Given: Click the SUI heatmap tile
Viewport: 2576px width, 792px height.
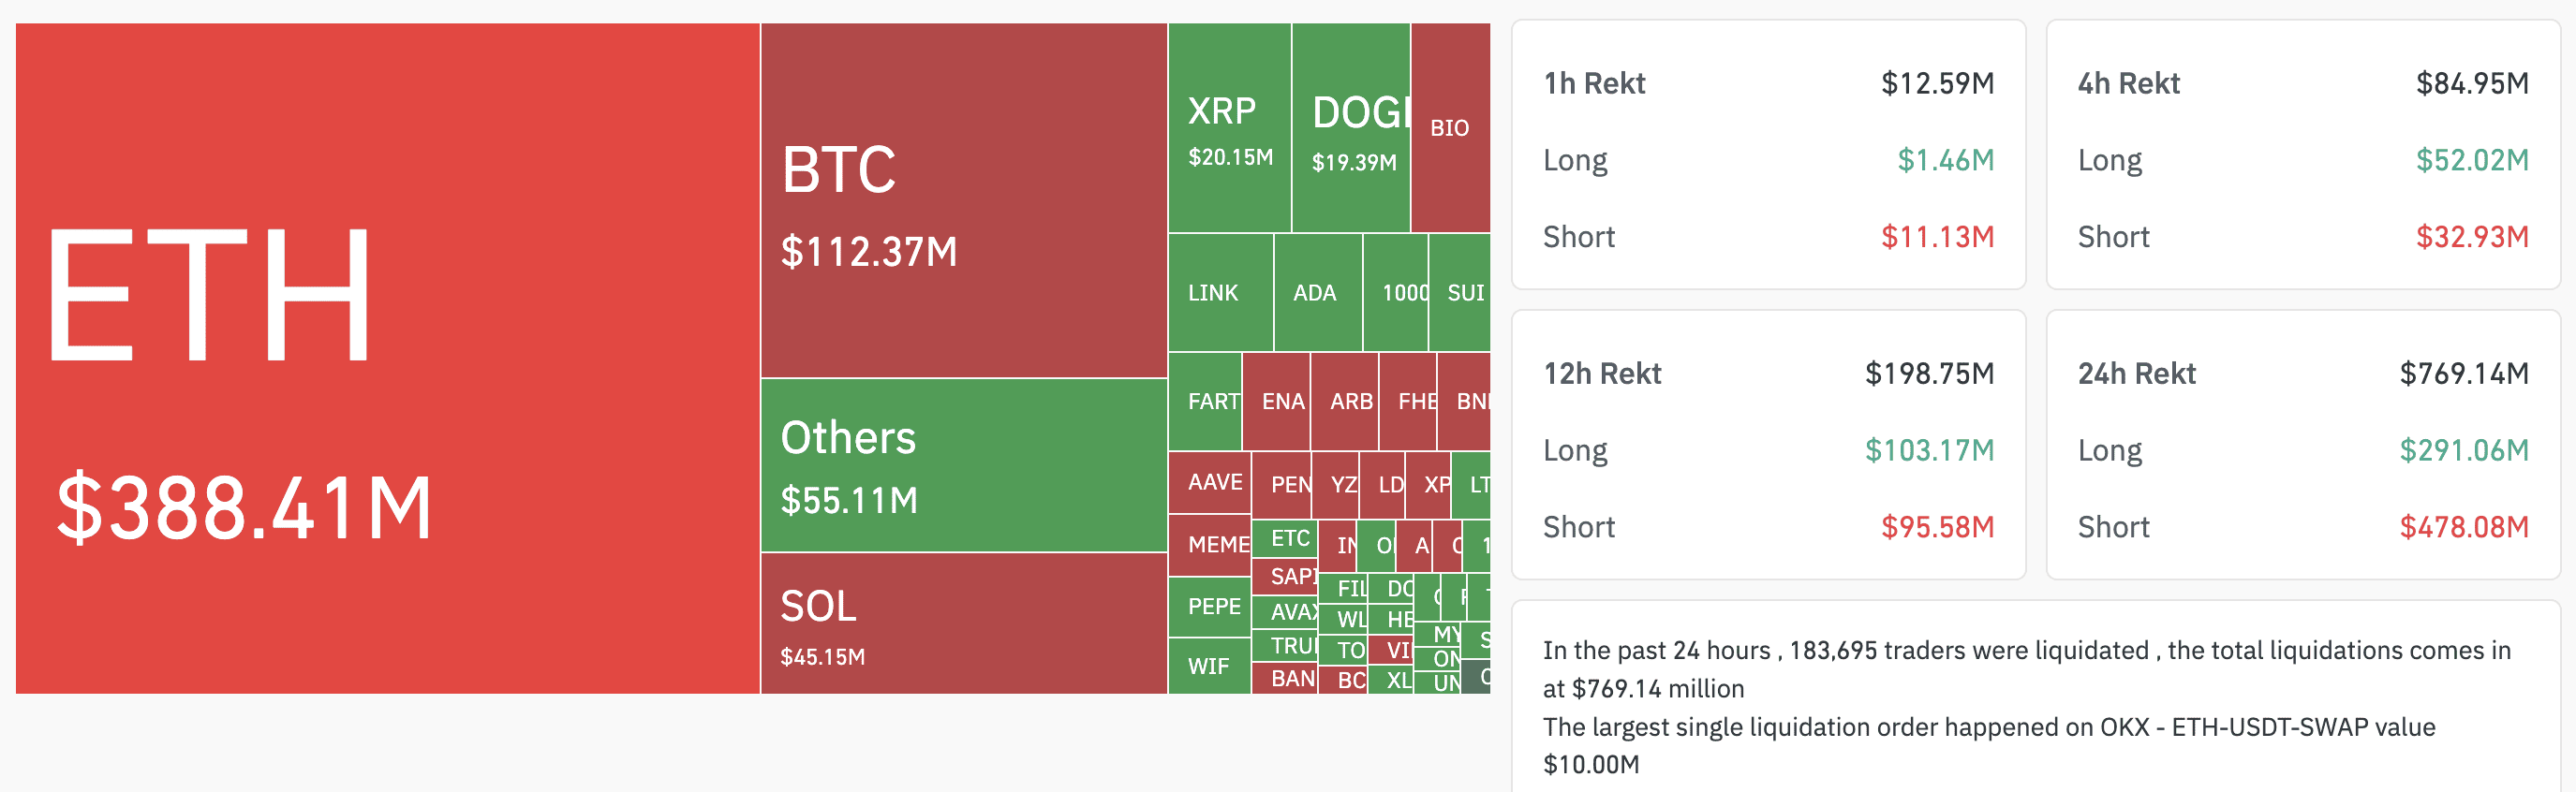Looking at the screenshot, I should coord(1463,292).
